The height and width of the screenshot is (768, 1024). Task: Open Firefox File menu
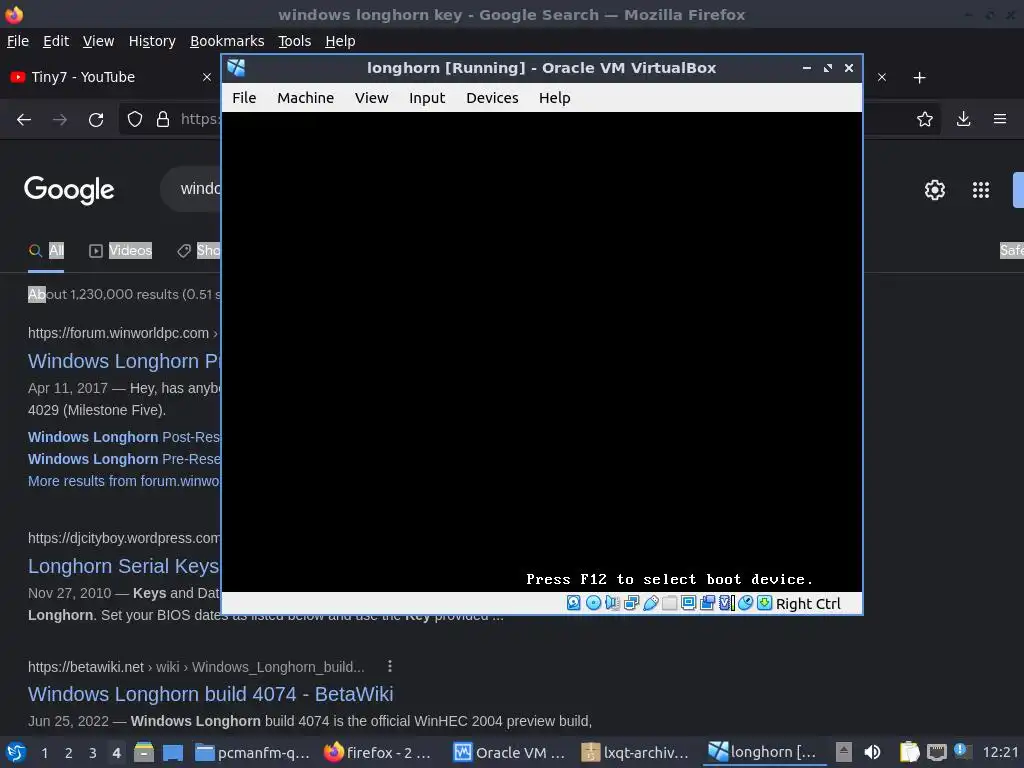coord(18,41)
